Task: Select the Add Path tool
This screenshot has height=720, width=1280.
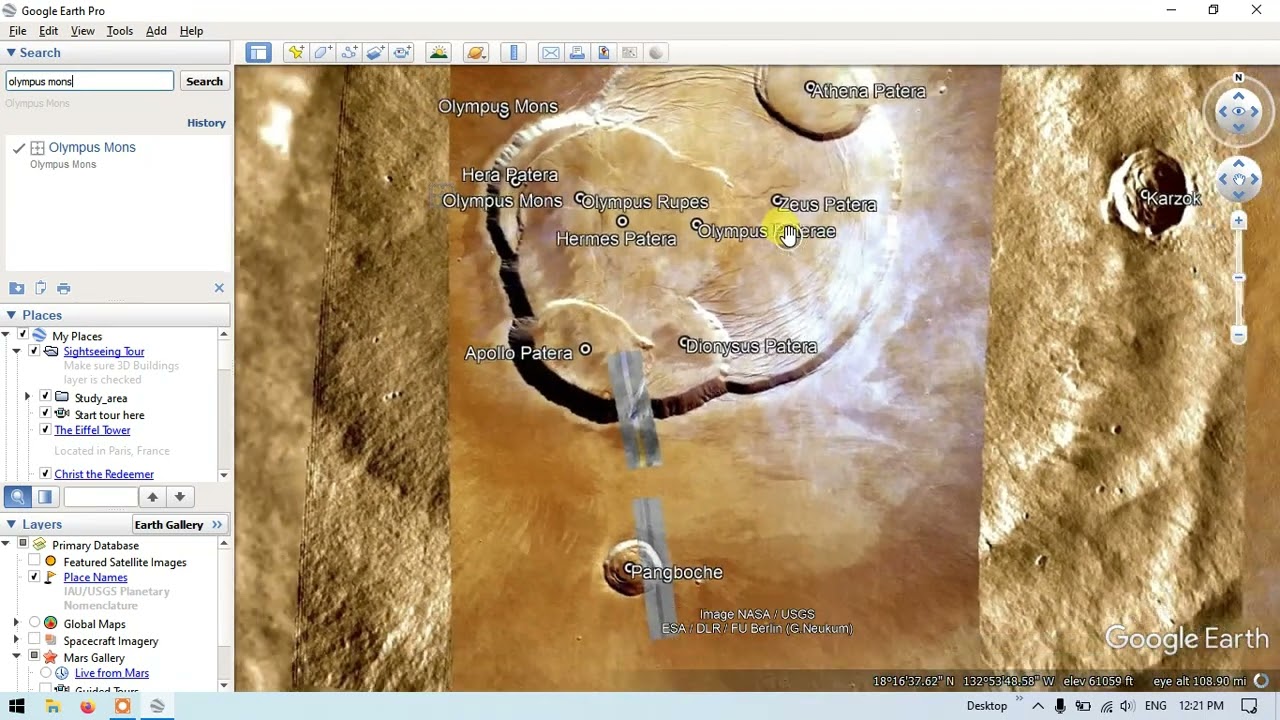Action: [350, 53]
